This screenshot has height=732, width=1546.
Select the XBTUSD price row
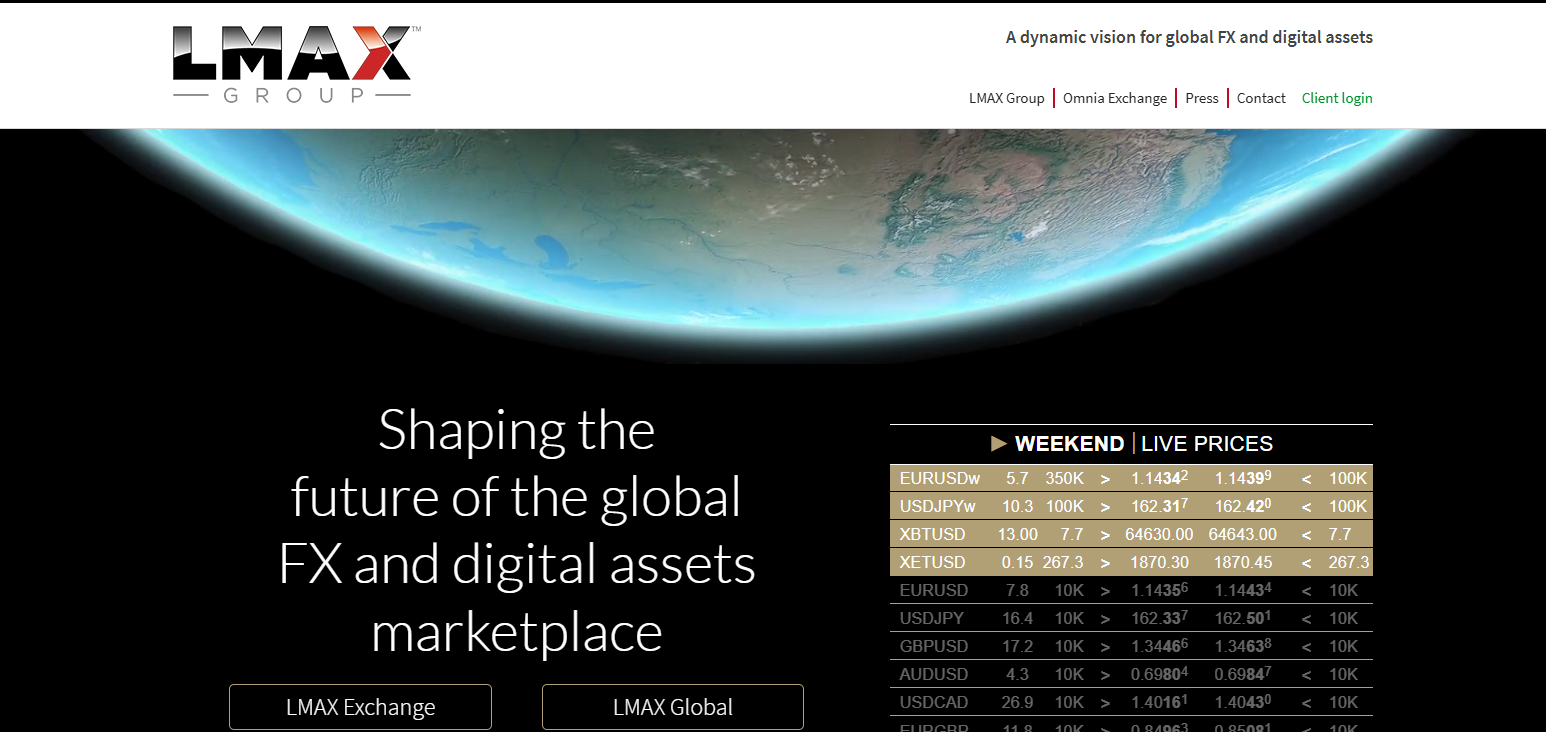1131,535
